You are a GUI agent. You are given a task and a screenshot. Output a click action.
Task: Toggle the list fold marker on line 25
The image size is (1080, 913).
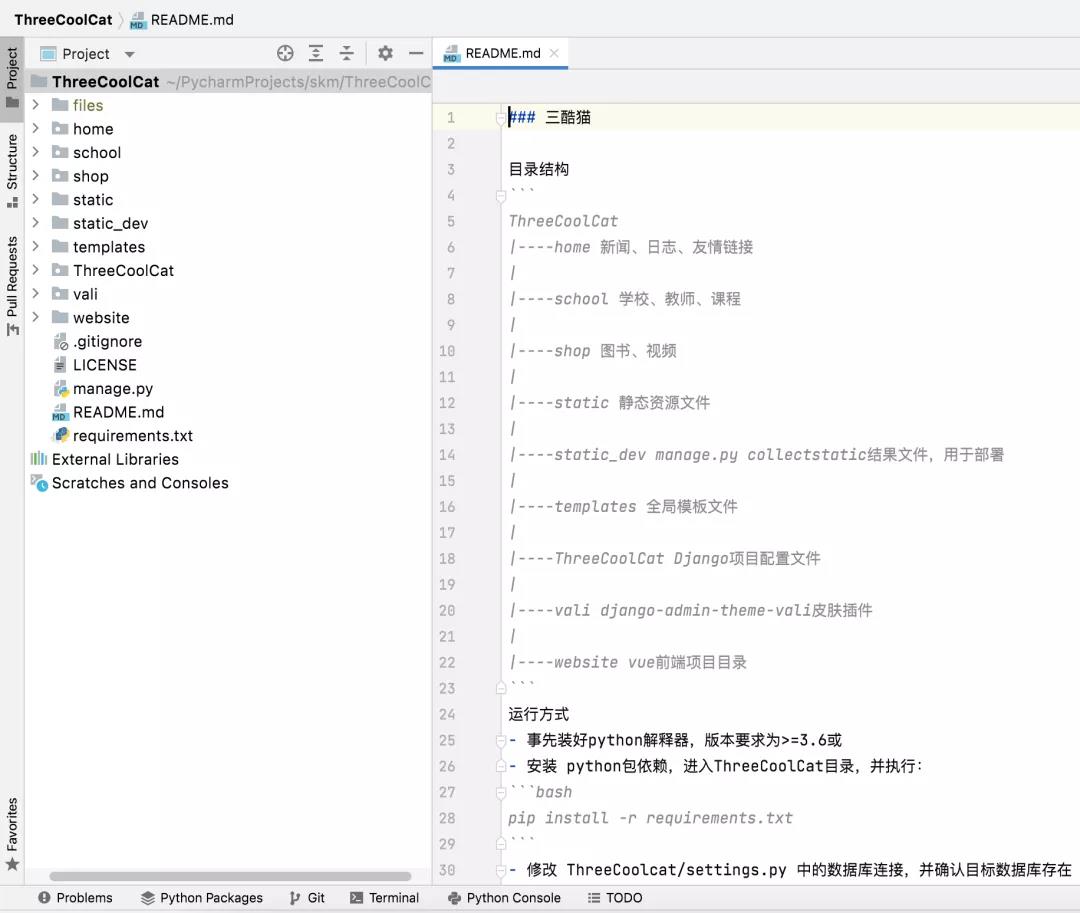pyautogui.click(x=501, y=741)
